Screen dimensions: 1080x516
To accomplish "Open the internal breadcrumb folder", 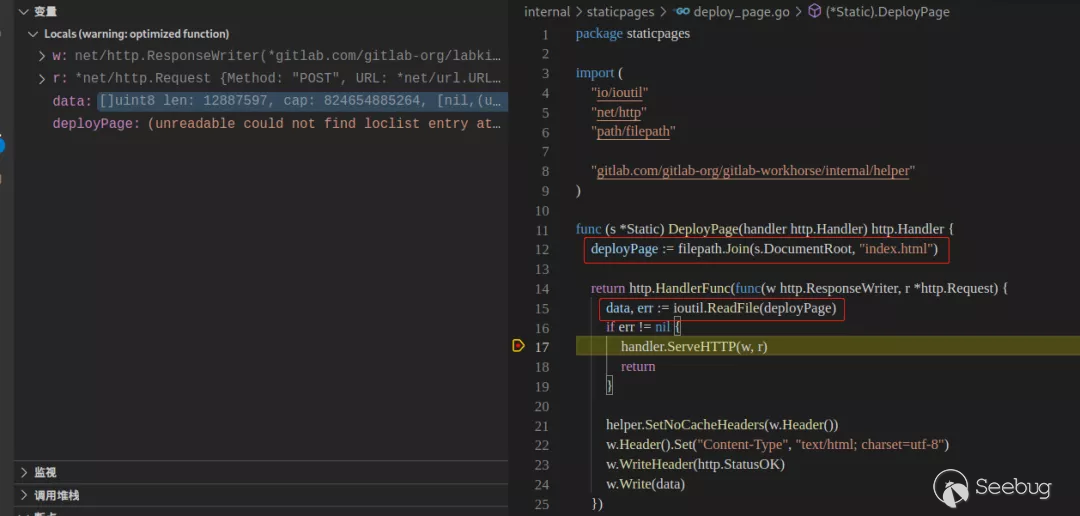I will (x=546, y=12).
